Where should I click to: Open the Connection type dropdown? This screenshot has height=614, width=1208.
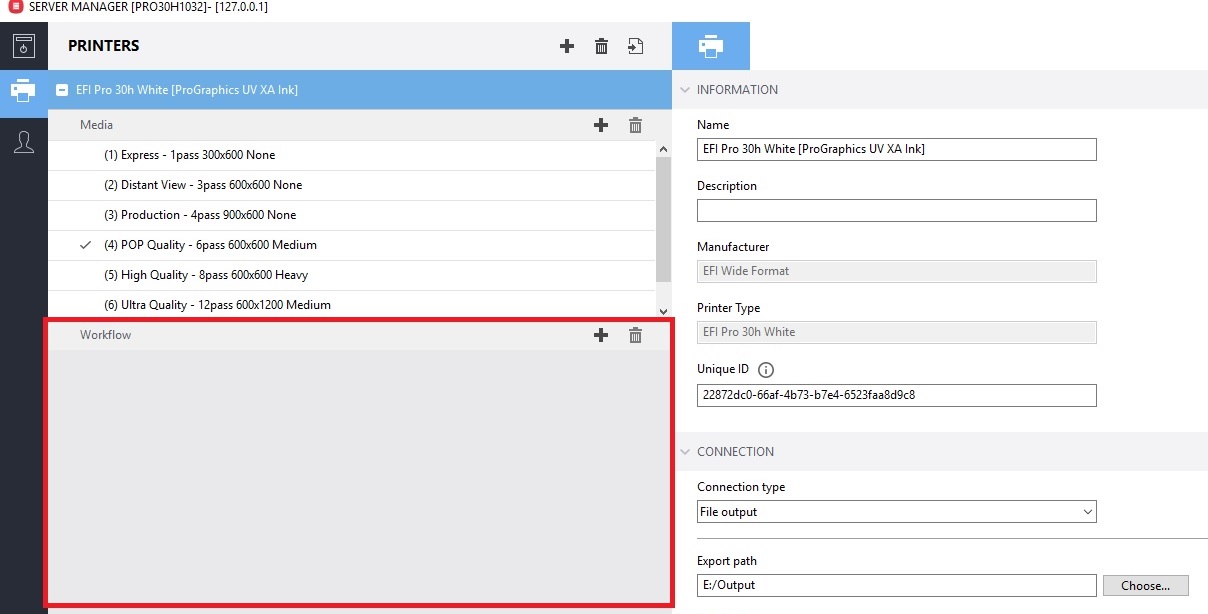(x=896, y=512)
